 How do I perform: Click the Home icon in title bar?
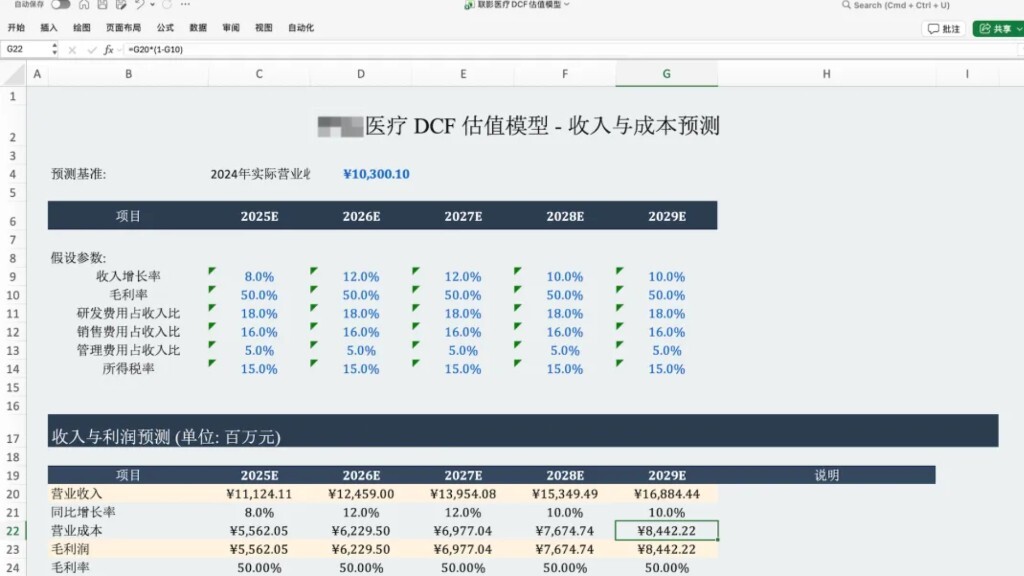84,5
